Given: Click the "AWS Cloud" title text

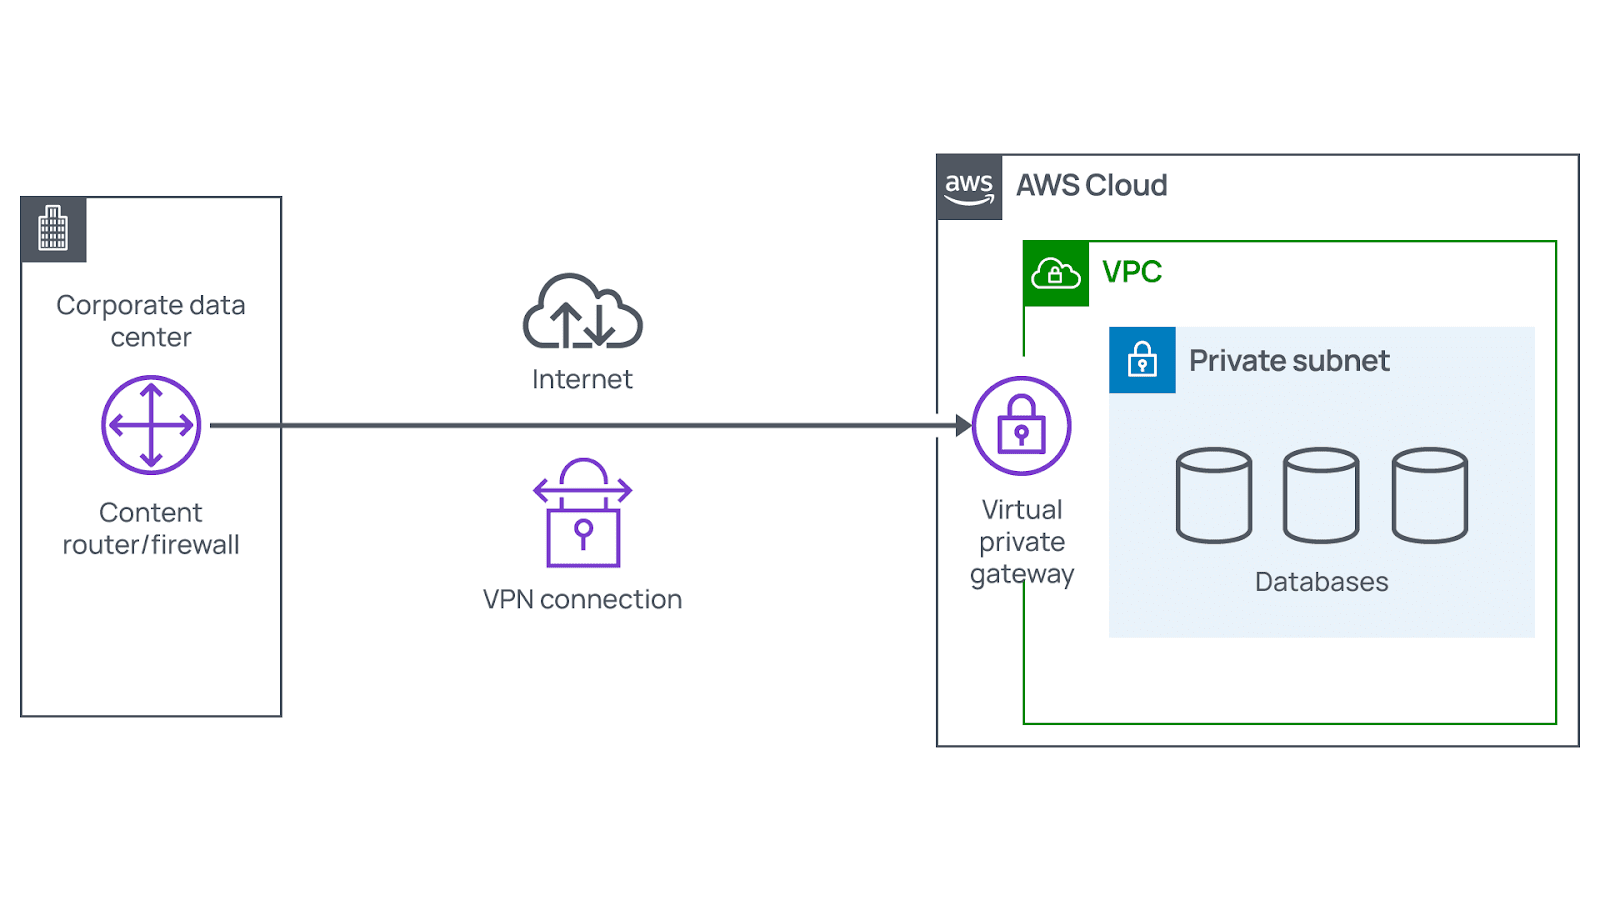Looking at the screenshot, I should 1091,186.
